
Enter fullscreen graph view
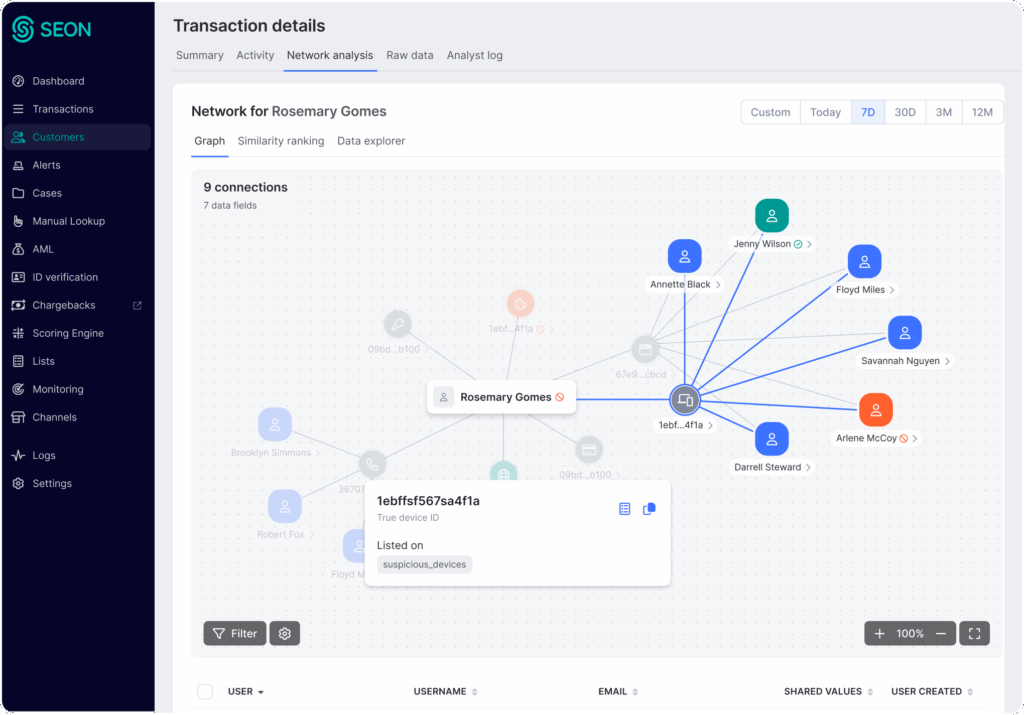coord(974,633)
